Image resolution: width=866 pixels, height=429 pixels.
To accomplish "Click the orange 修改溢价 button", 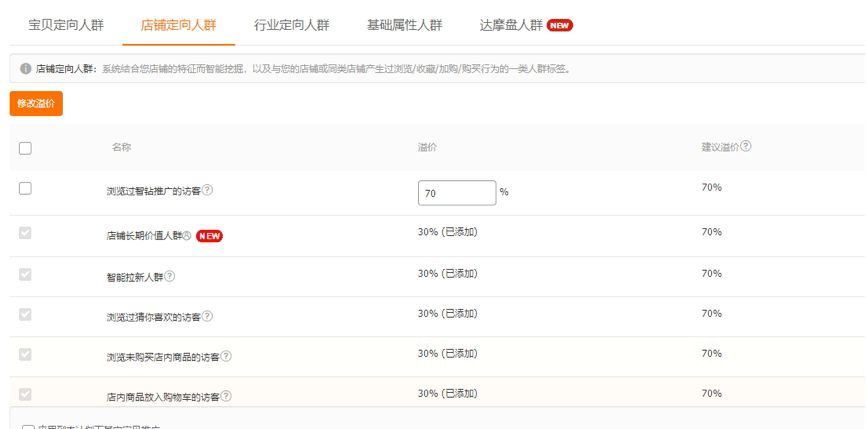I will (36, 104).
